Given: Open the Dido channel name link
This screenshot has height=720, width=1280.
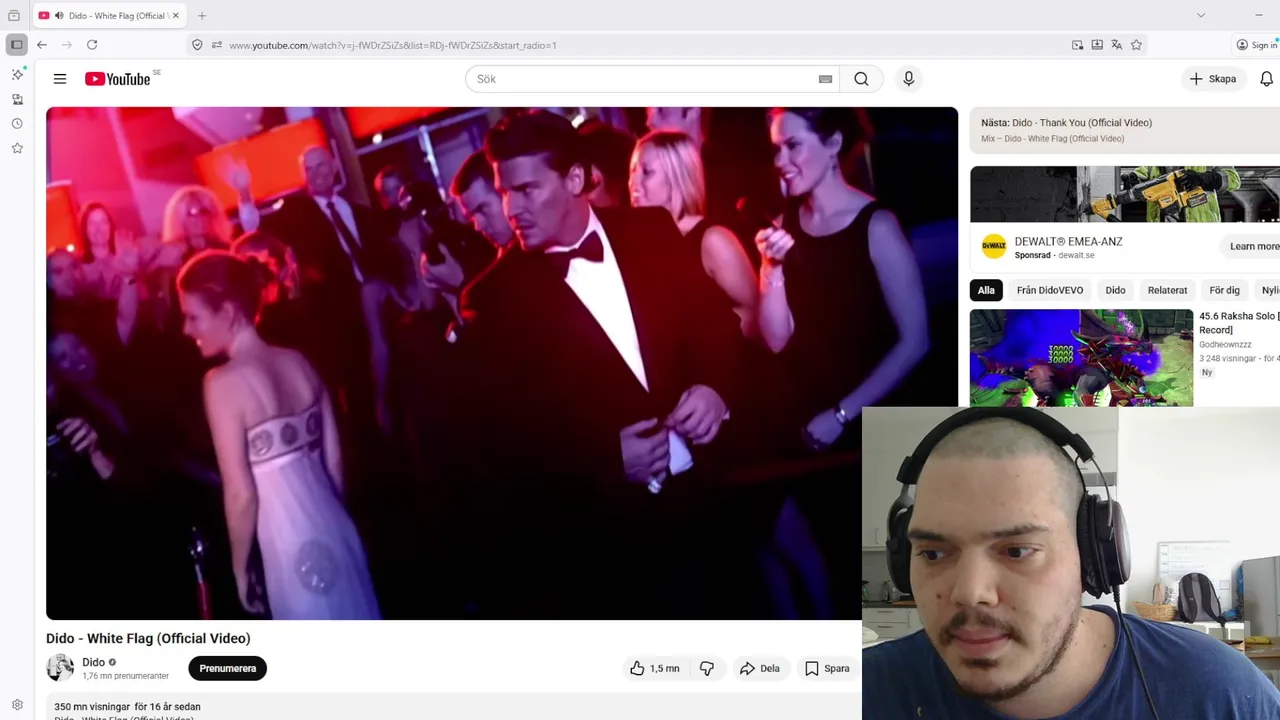Looking at the screenshot, I should tap(93, 662).
